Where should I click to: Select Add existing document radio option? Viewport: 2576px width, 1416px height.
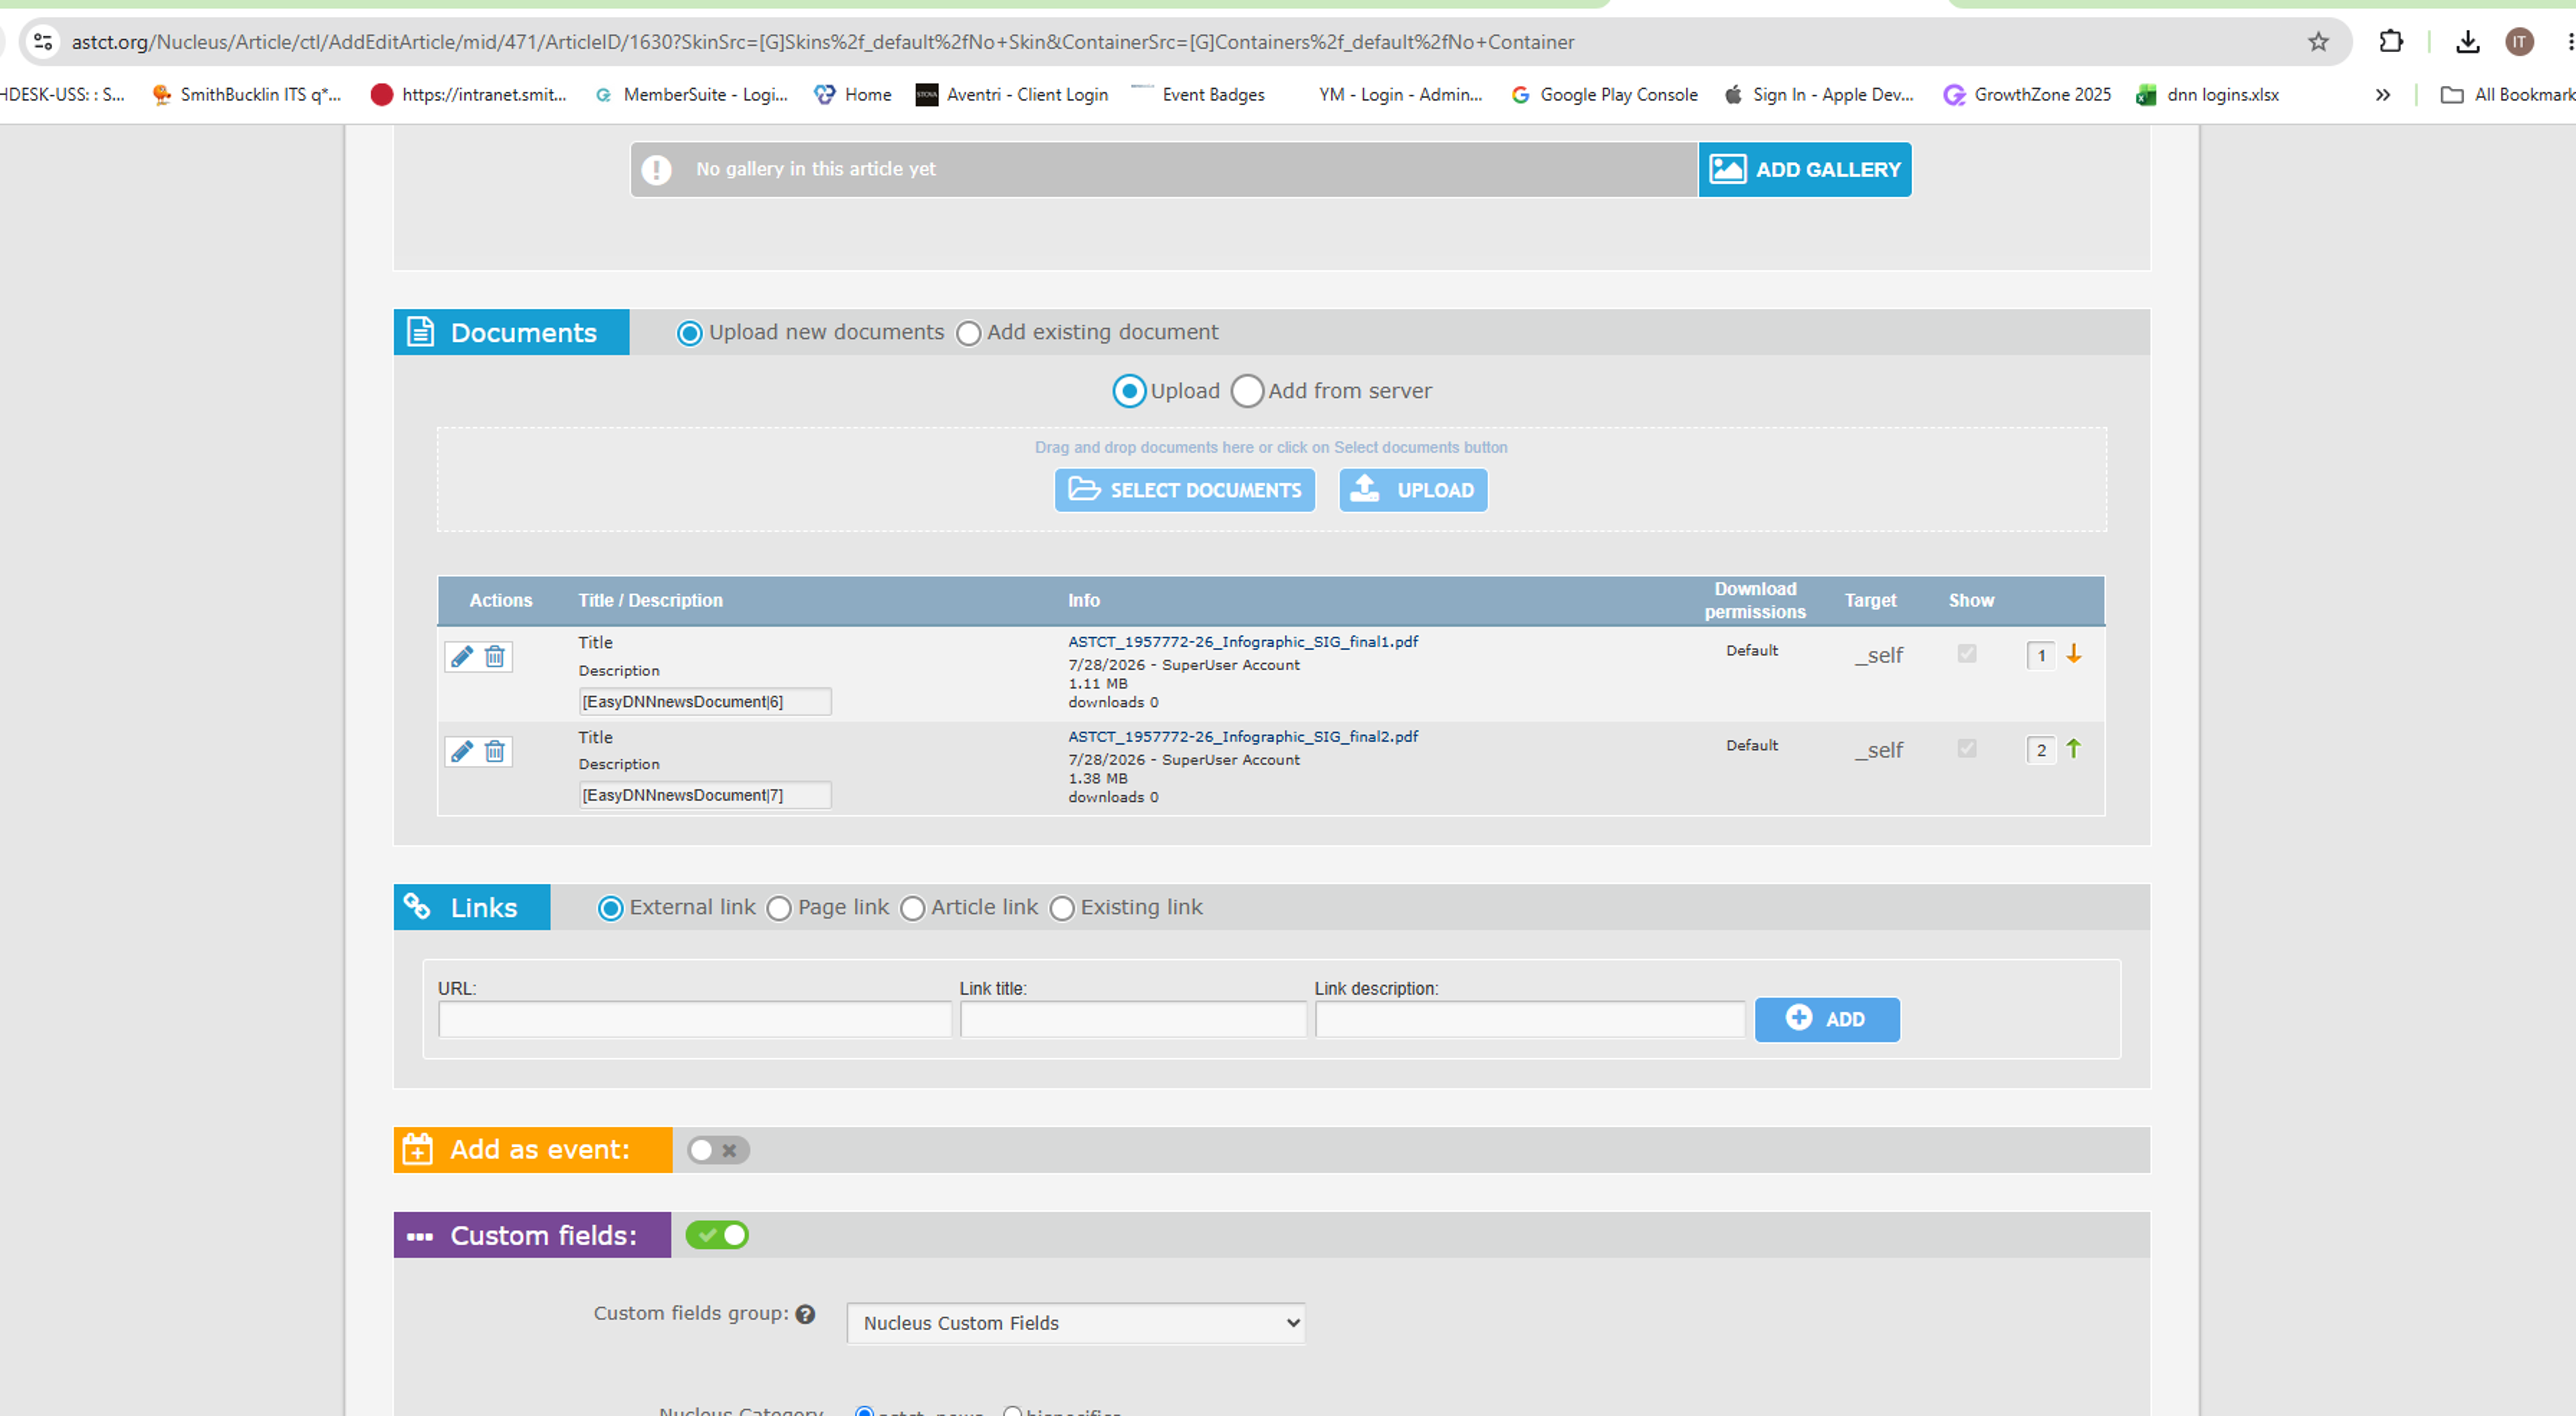tap(968, 333)
